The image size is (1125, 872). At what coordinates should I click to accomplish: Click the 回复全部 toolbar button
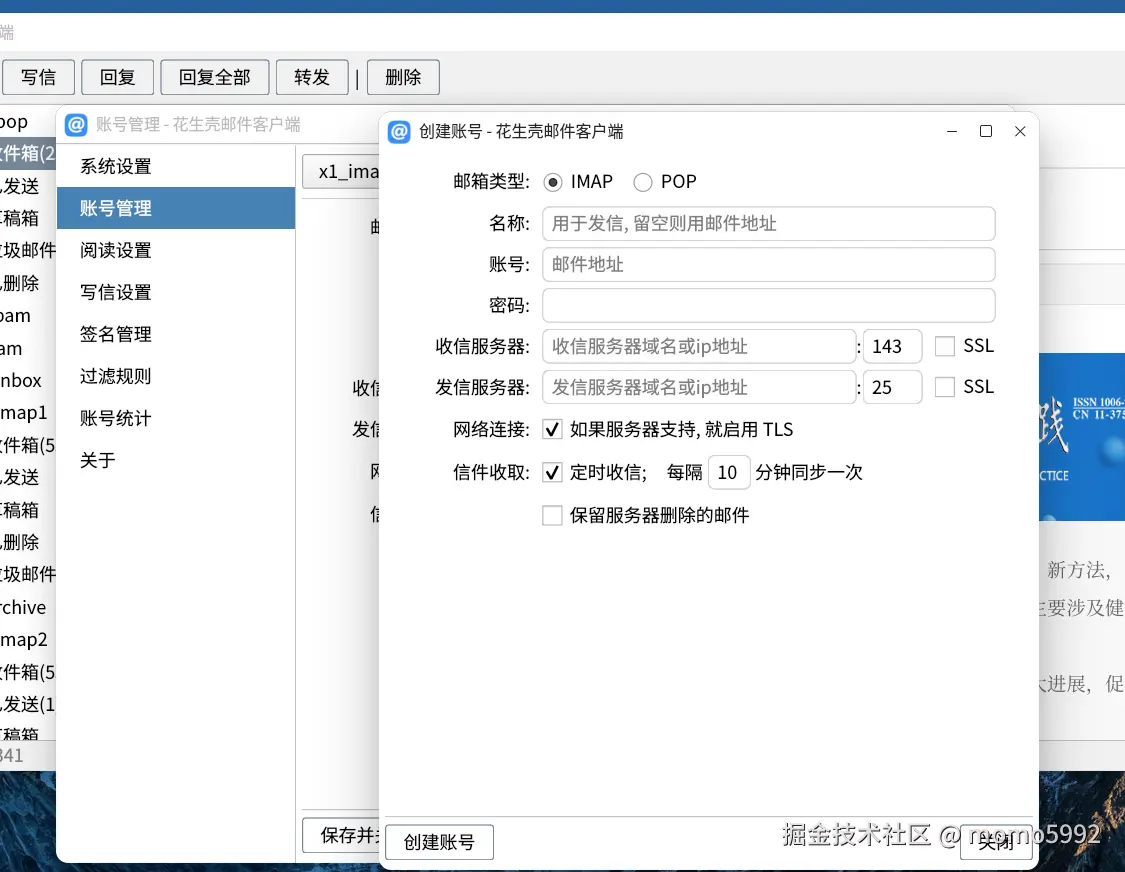(214, 77)
